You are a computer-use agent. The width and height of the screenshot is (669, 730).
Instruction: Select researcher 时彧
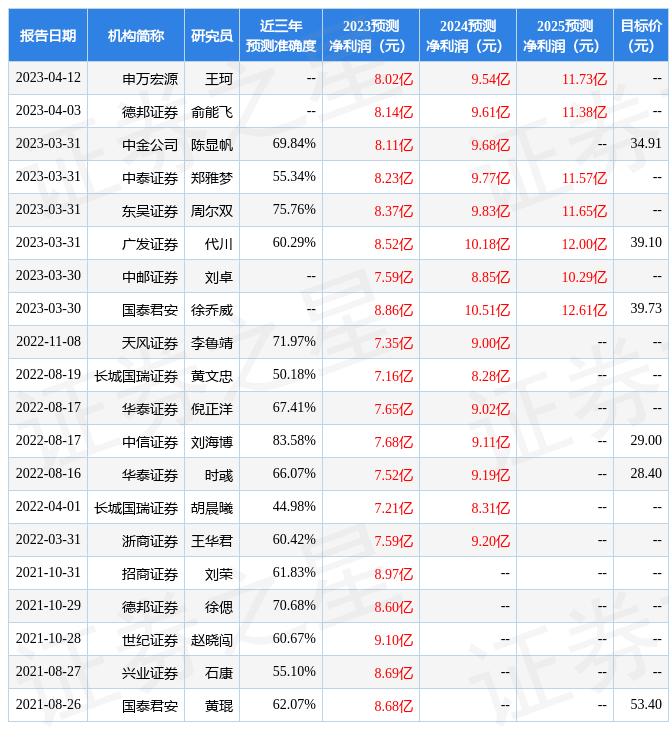(219, 476)
